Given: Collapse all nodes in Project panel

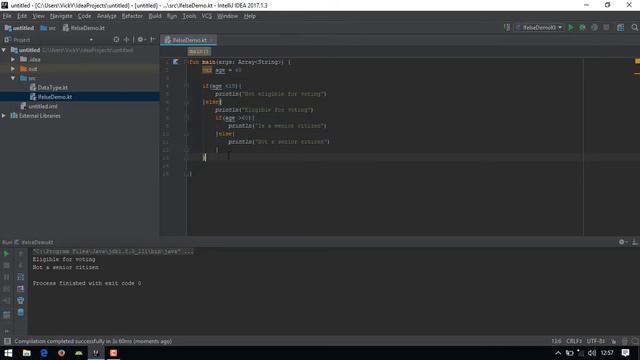Looking at the screenshot, I should (126, 40).
